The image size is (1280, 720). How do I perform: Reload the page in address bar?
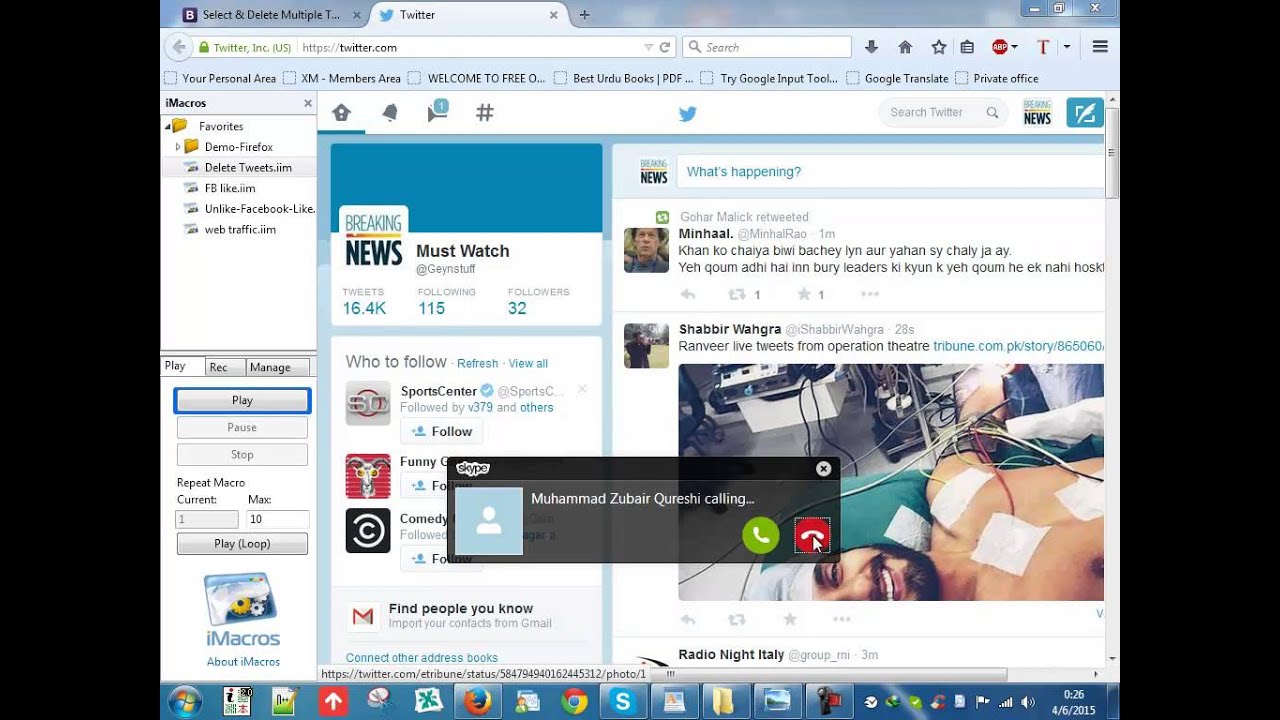coord(664,47)
